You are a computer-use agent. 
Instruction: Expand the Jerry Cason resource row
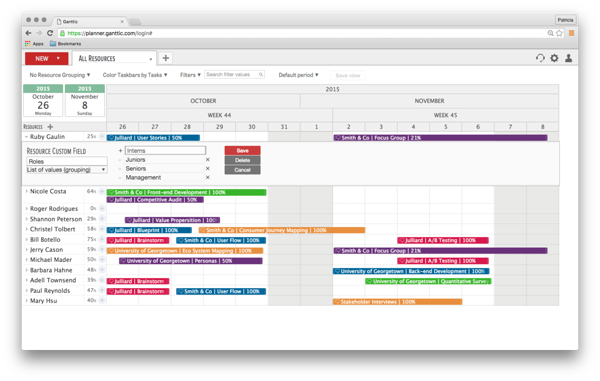[26, 250]
